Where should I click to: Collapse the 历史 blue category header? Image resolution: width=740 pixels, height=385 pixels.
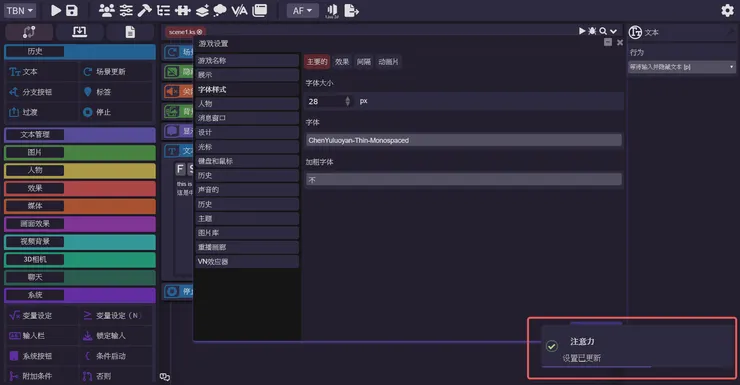[80, 51]
